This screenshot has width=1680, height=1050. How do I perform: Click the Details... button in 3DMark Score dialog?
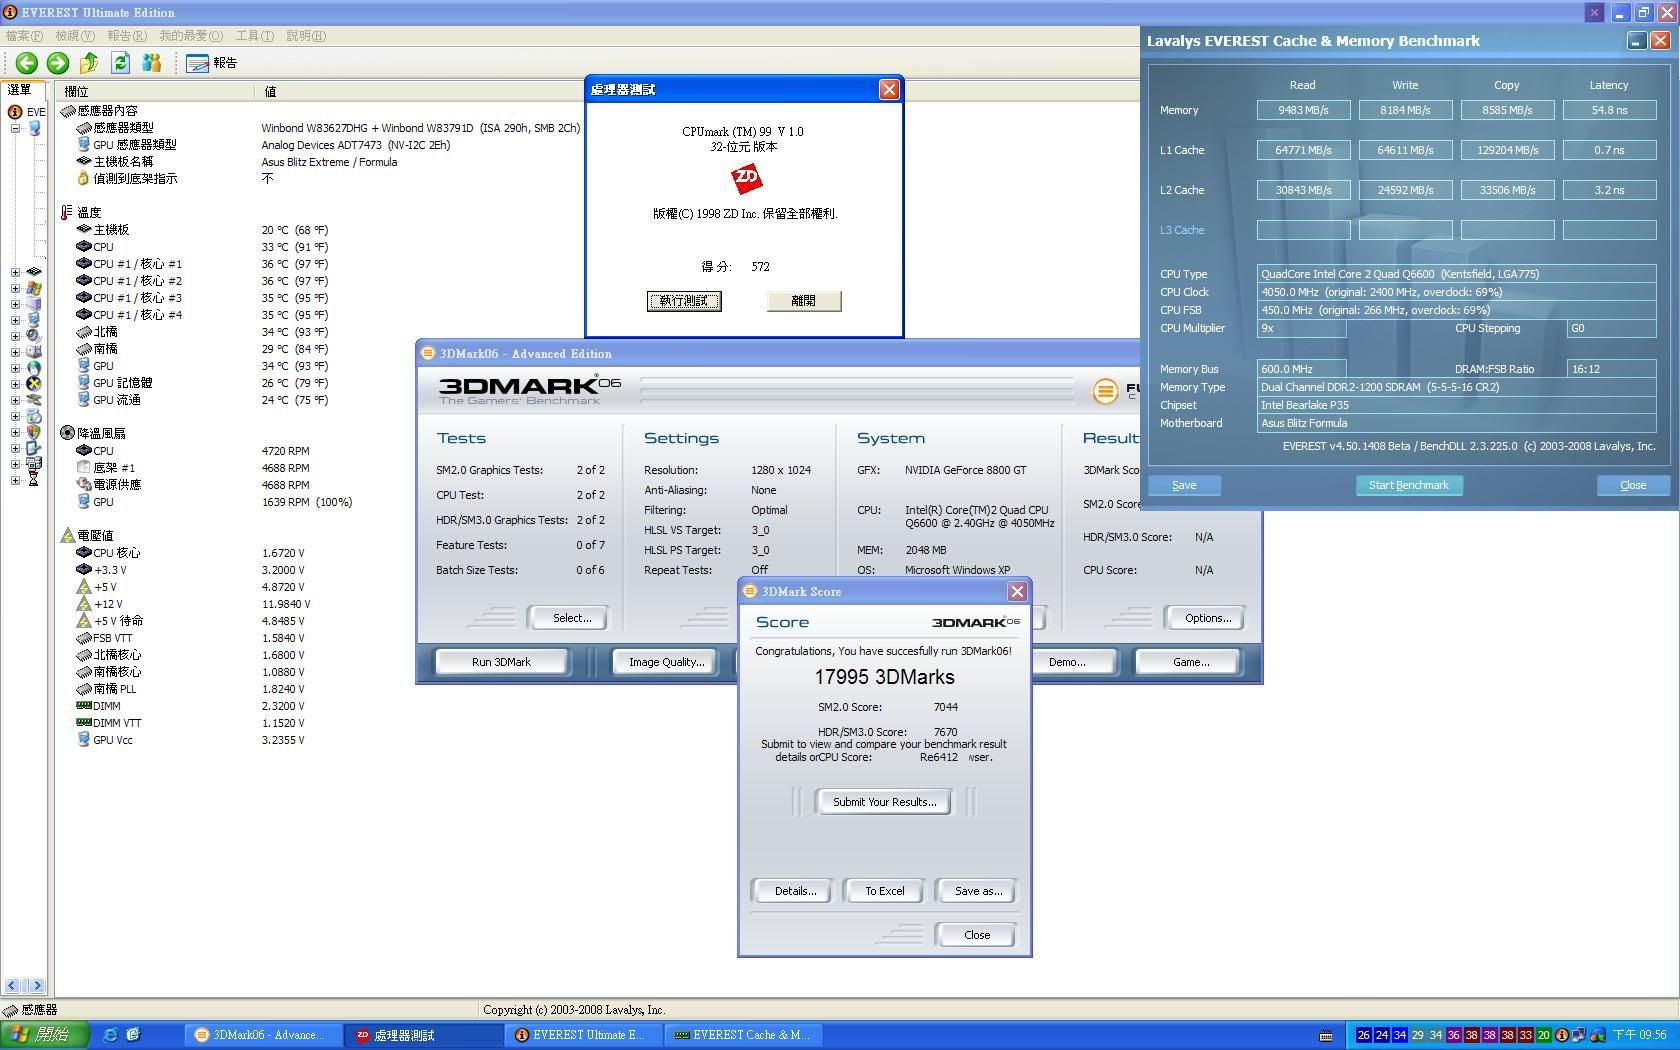coord(796,891)
